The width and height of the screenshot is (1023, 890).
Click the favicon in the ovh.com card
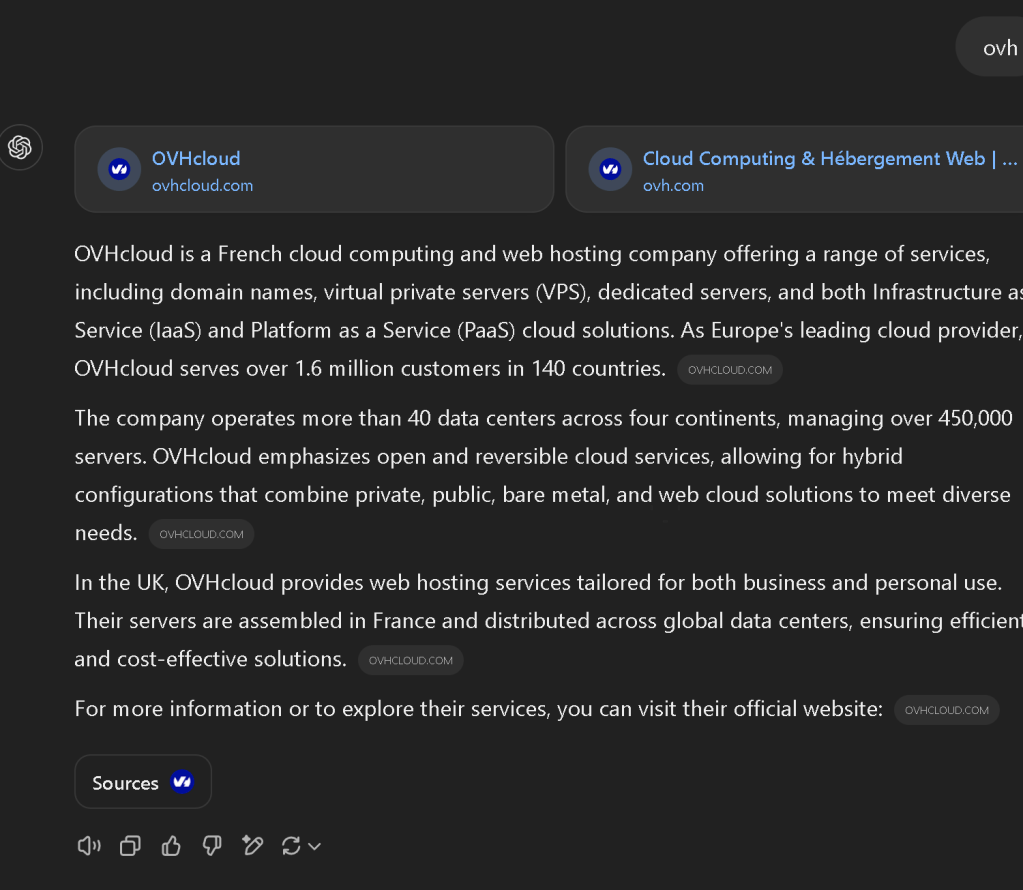pyautogui.click(x=610, y=170)
